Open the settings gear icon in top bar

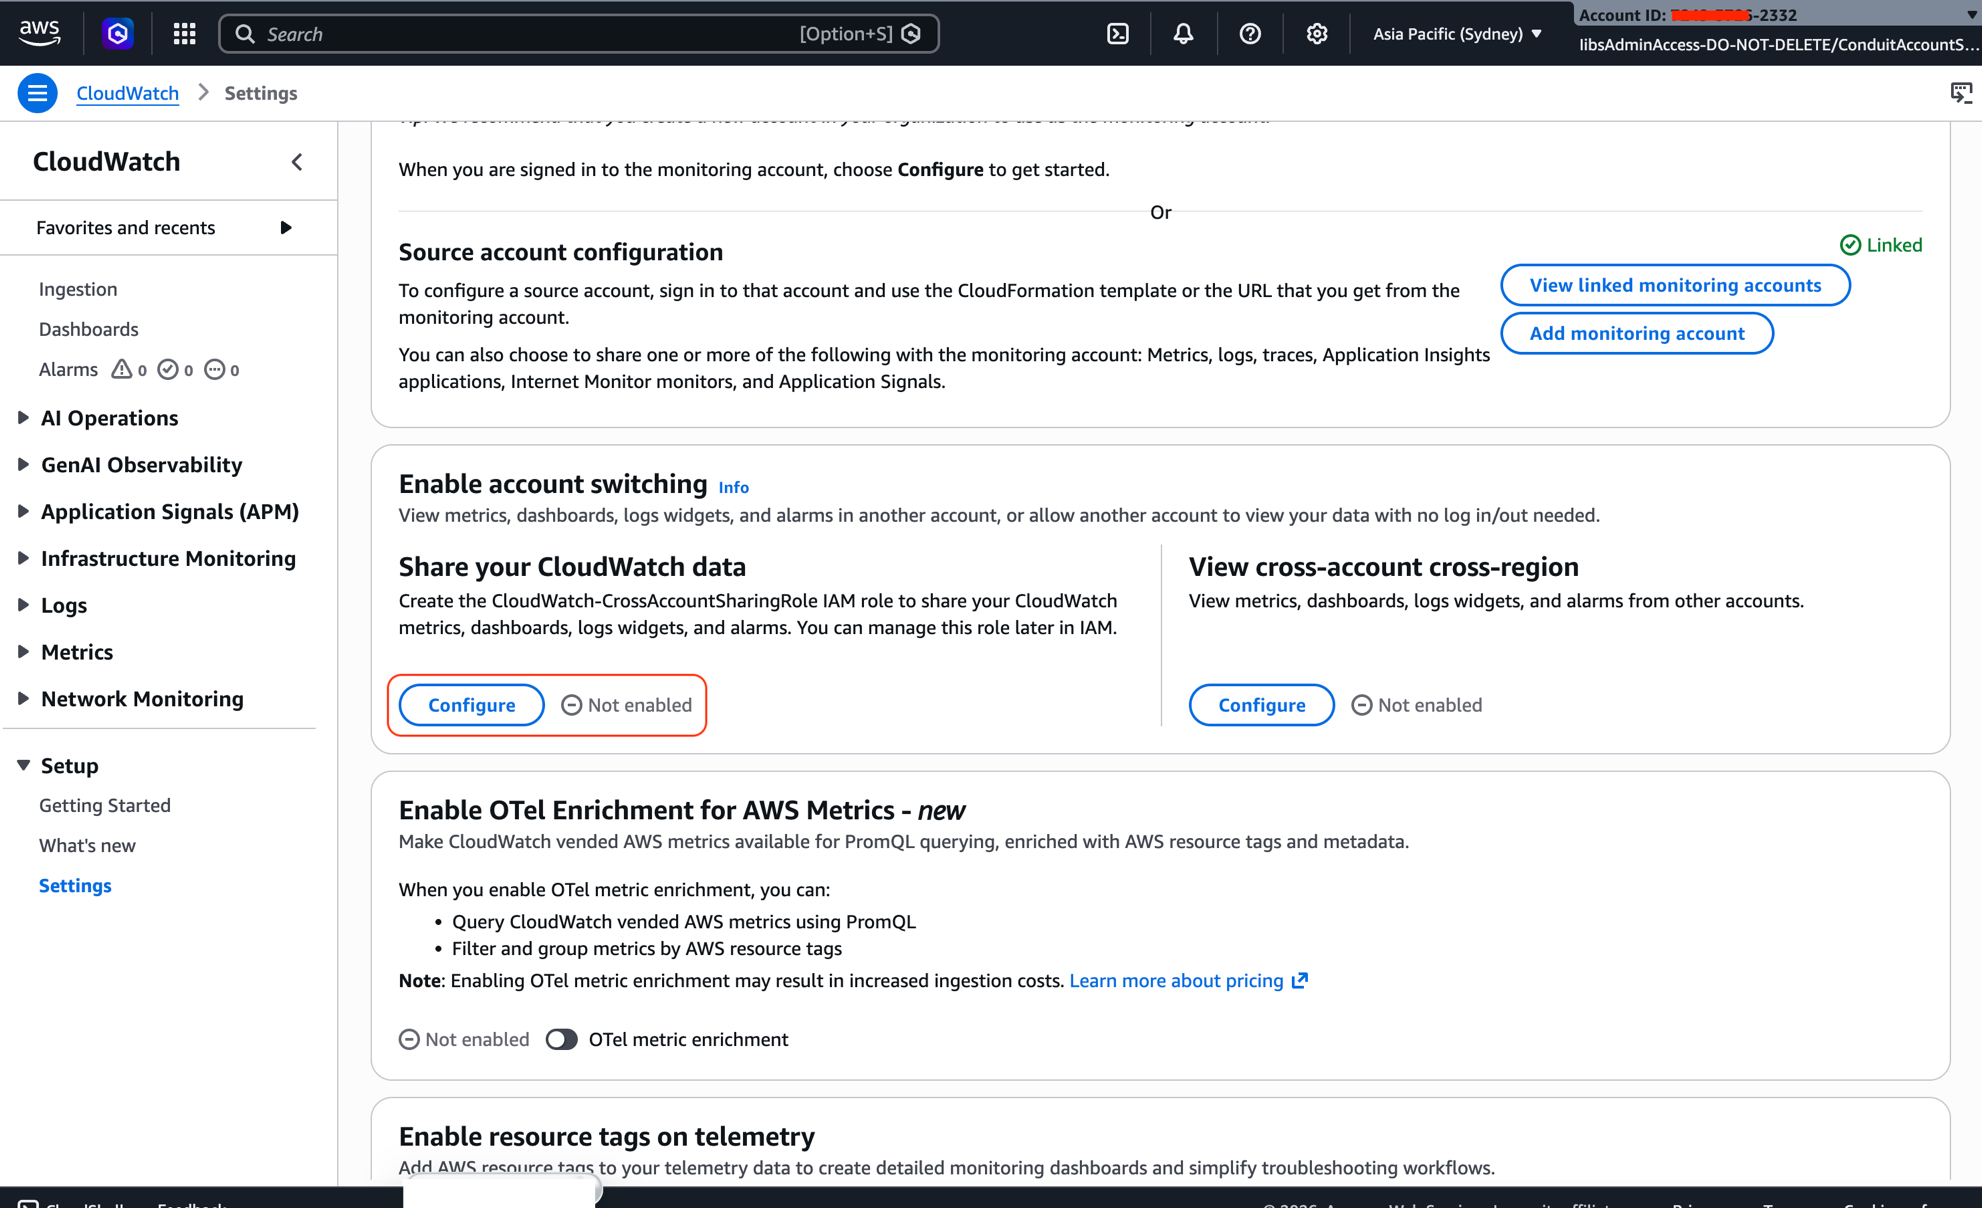click(1316, 34)
